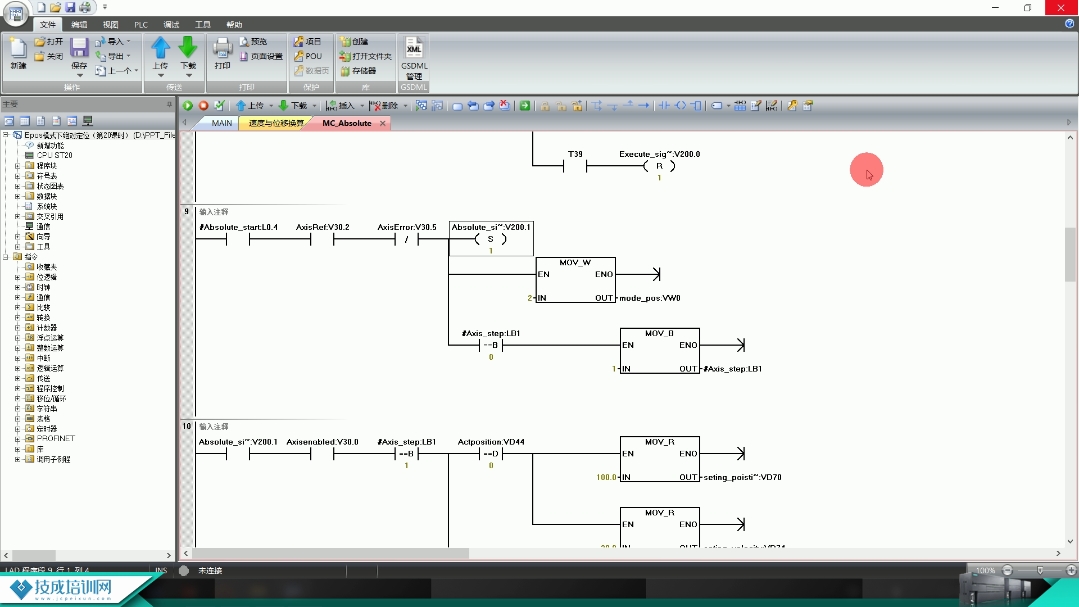Switch to the MAIN program tab
The image size is (1079, 607).
click(222, 123)
